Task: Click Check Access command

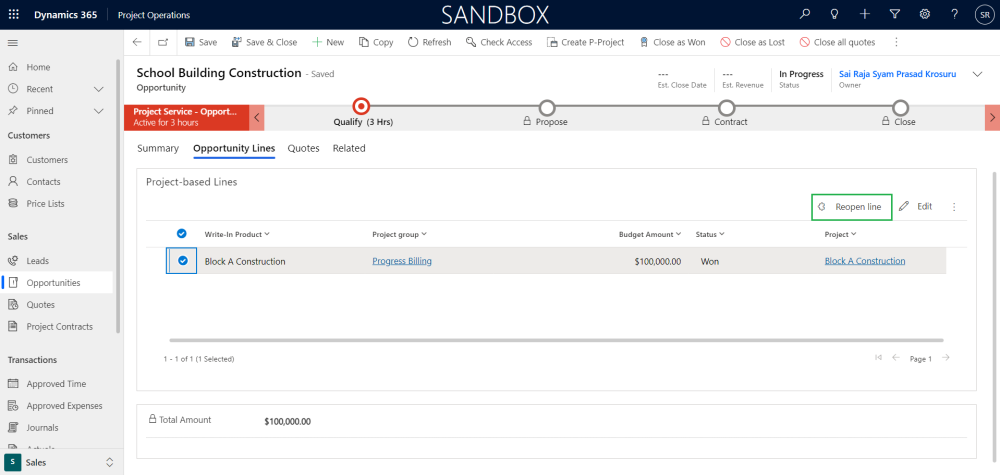Action: pos(499,42)
